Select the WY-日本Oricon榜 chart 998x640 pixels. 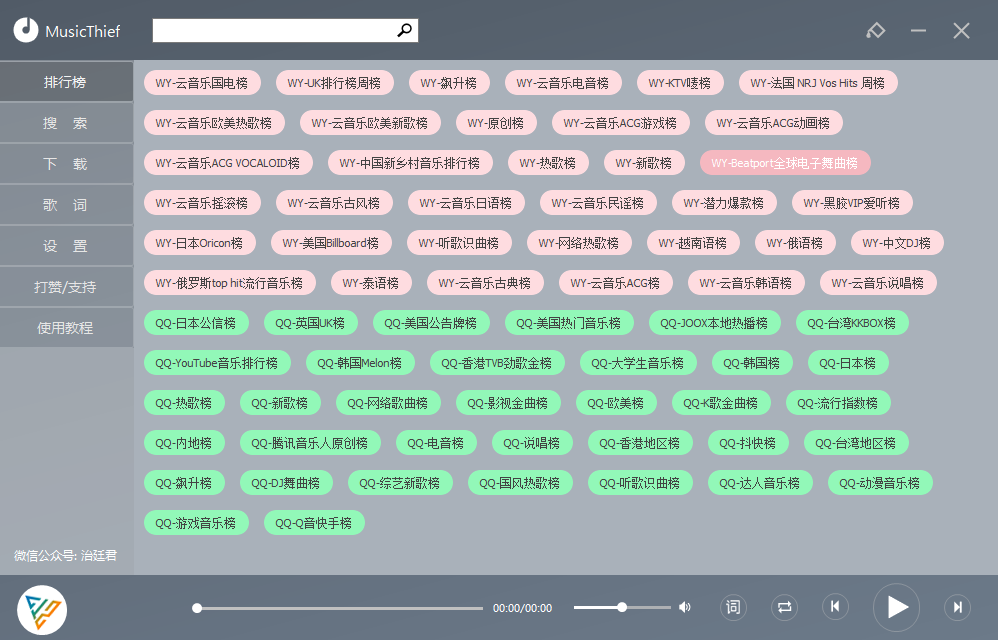click(x=199, y=243)
